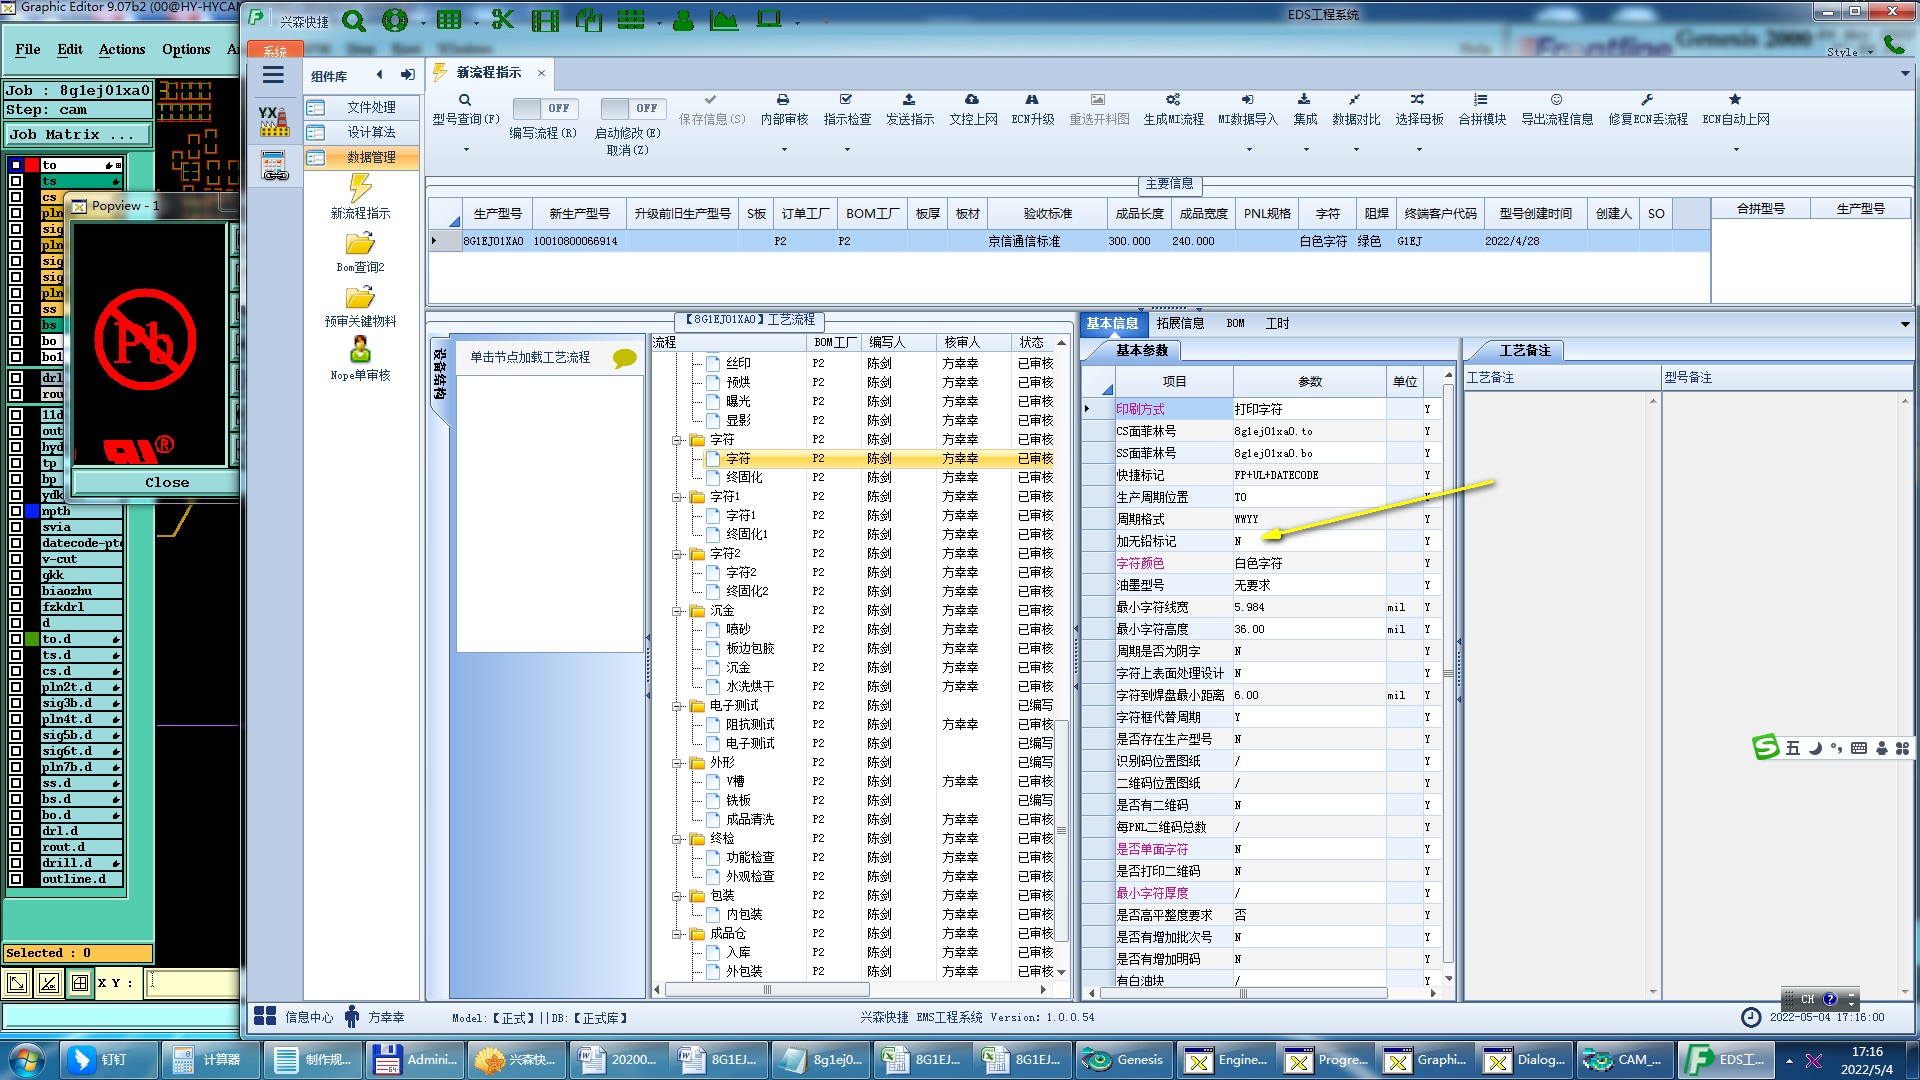Switch to the 拓展信息 tab
The height and width of the screenshot is (1080, 1920).
(x=1180, y=323)
